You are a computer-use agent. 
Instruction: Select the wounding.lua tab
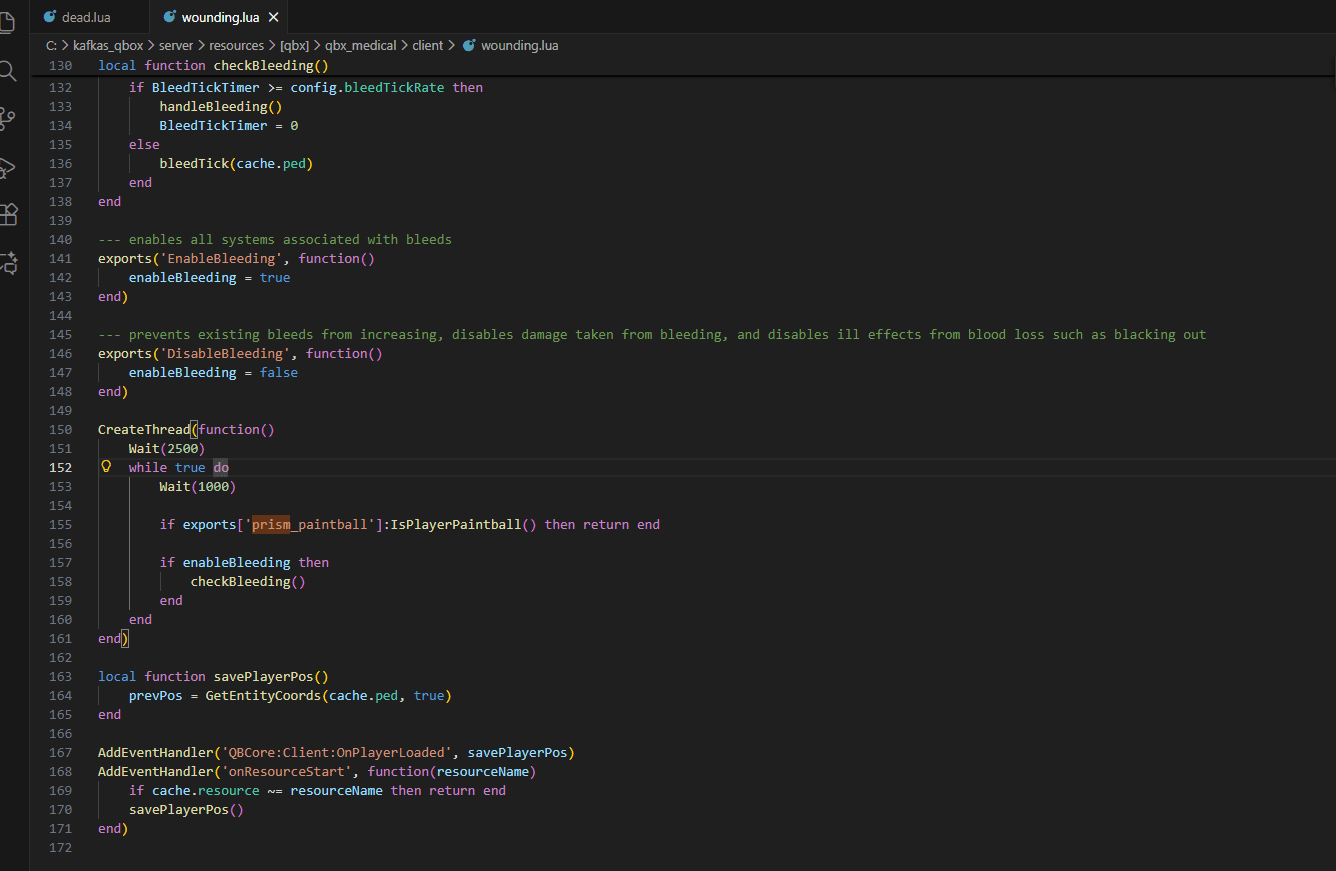220,17
